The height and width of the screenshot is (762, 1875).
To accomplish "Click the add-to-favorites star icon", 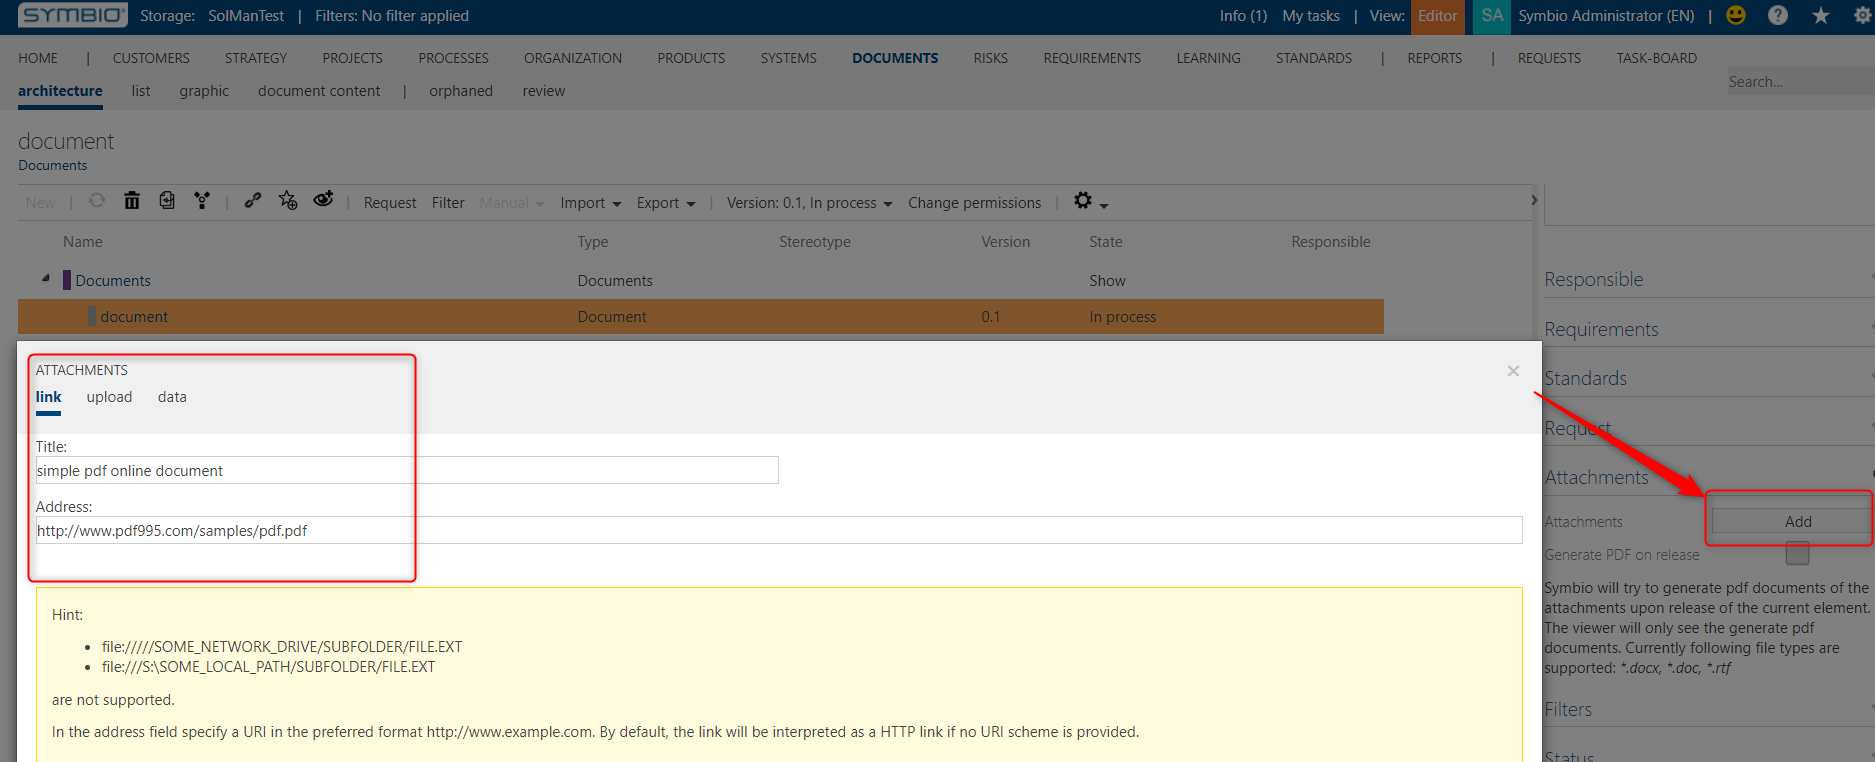I will (x=288, y=201).
